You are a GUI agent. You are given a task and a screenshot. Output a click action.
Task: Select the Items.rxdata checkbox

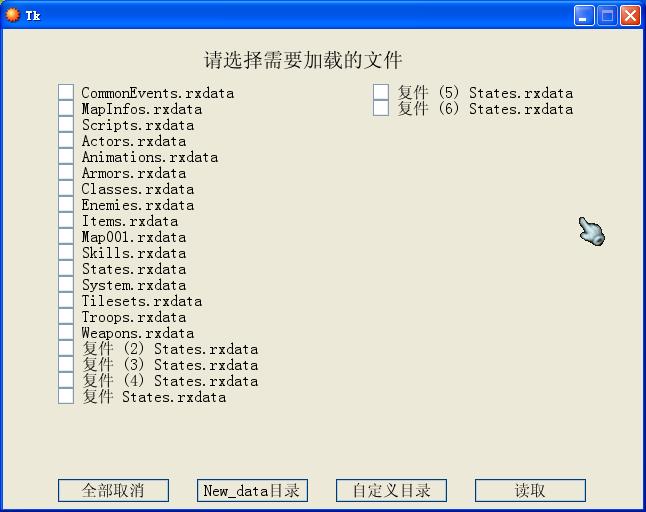(66, 220)
